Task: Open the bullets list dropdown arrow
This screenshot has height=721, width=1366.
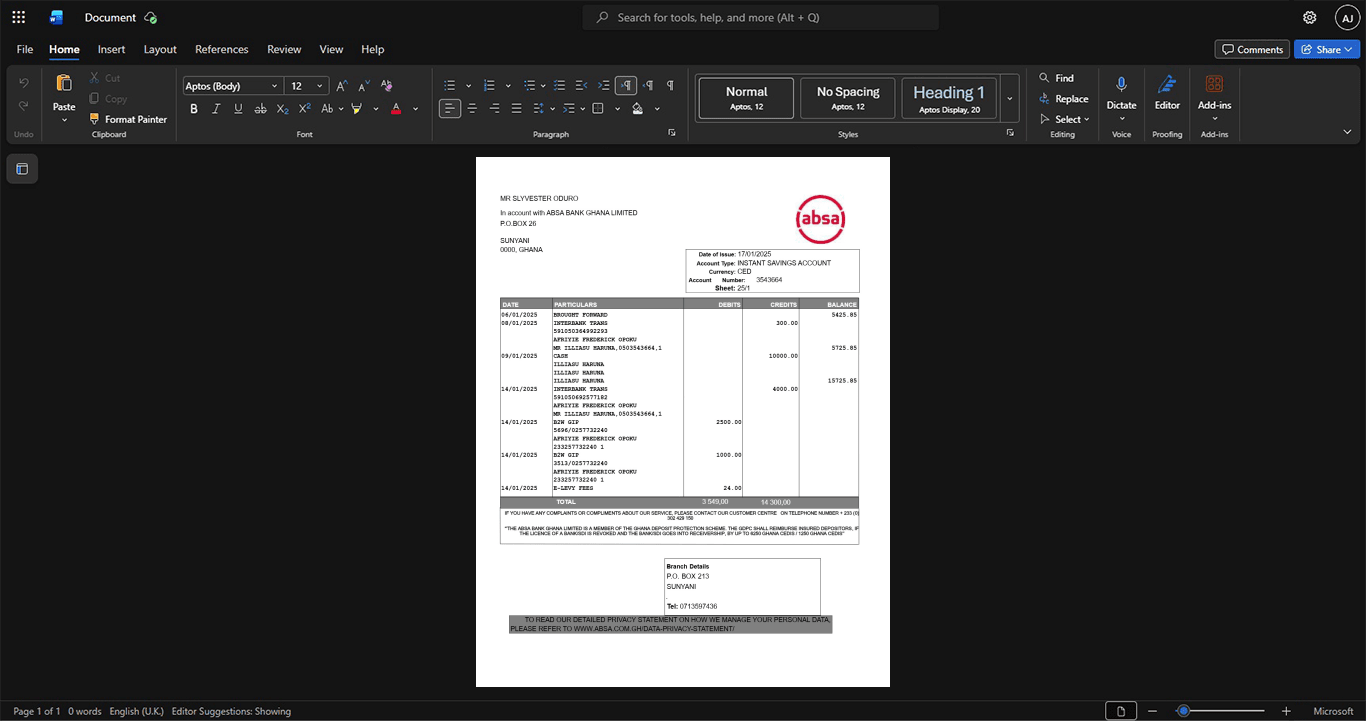Action: coord(469,86)
